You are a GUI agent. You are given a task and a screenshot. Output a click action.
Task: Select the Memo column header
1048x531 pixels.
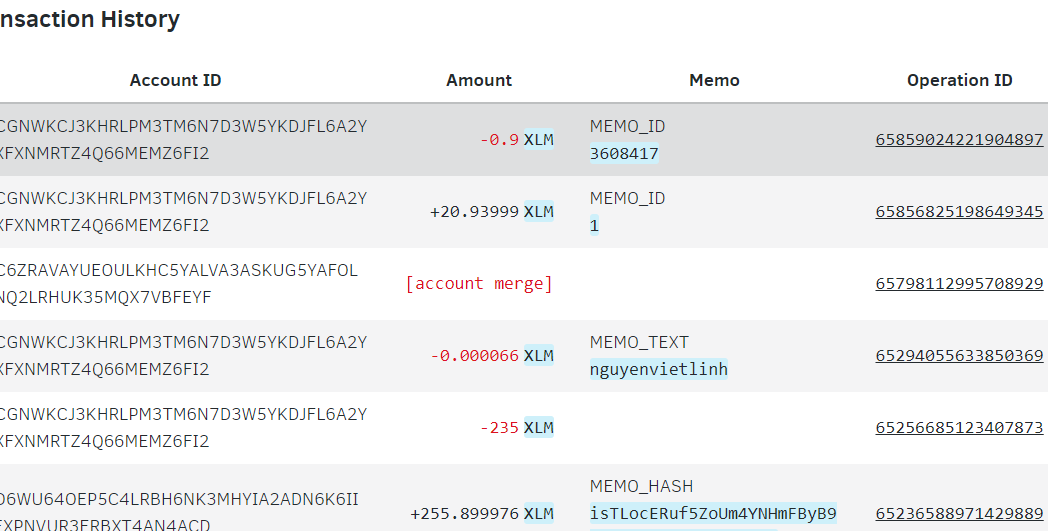[x=714, y=81]
